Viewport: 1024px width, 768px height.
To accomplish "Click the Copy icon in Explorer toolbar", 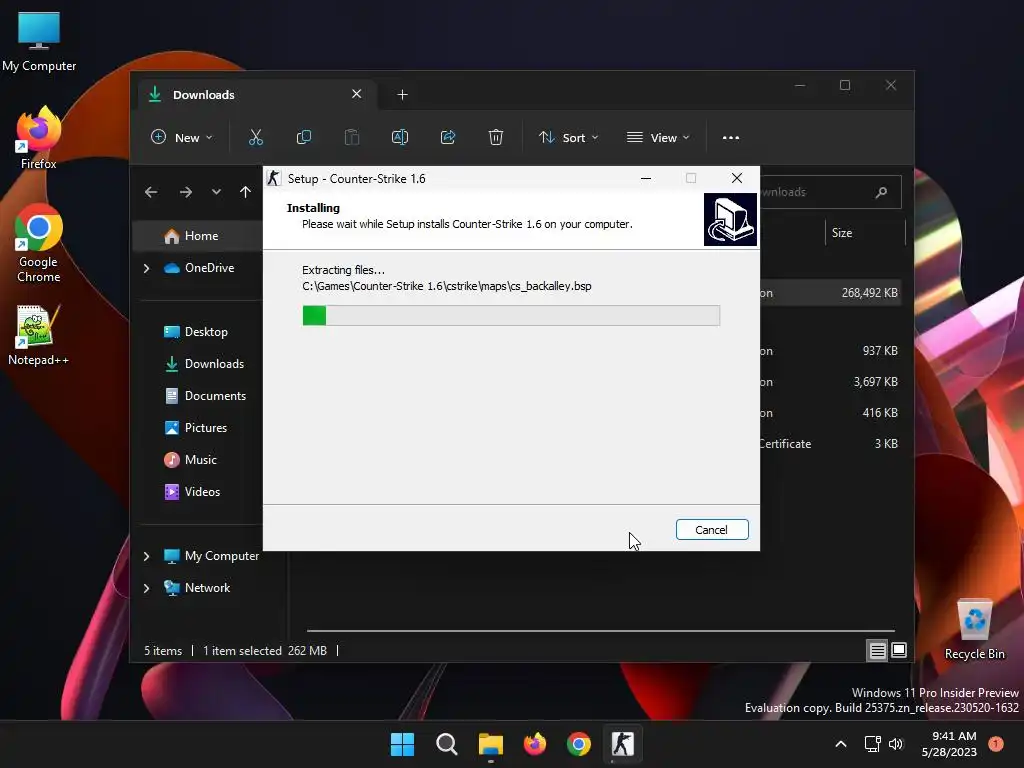I will tap(304, 137).
